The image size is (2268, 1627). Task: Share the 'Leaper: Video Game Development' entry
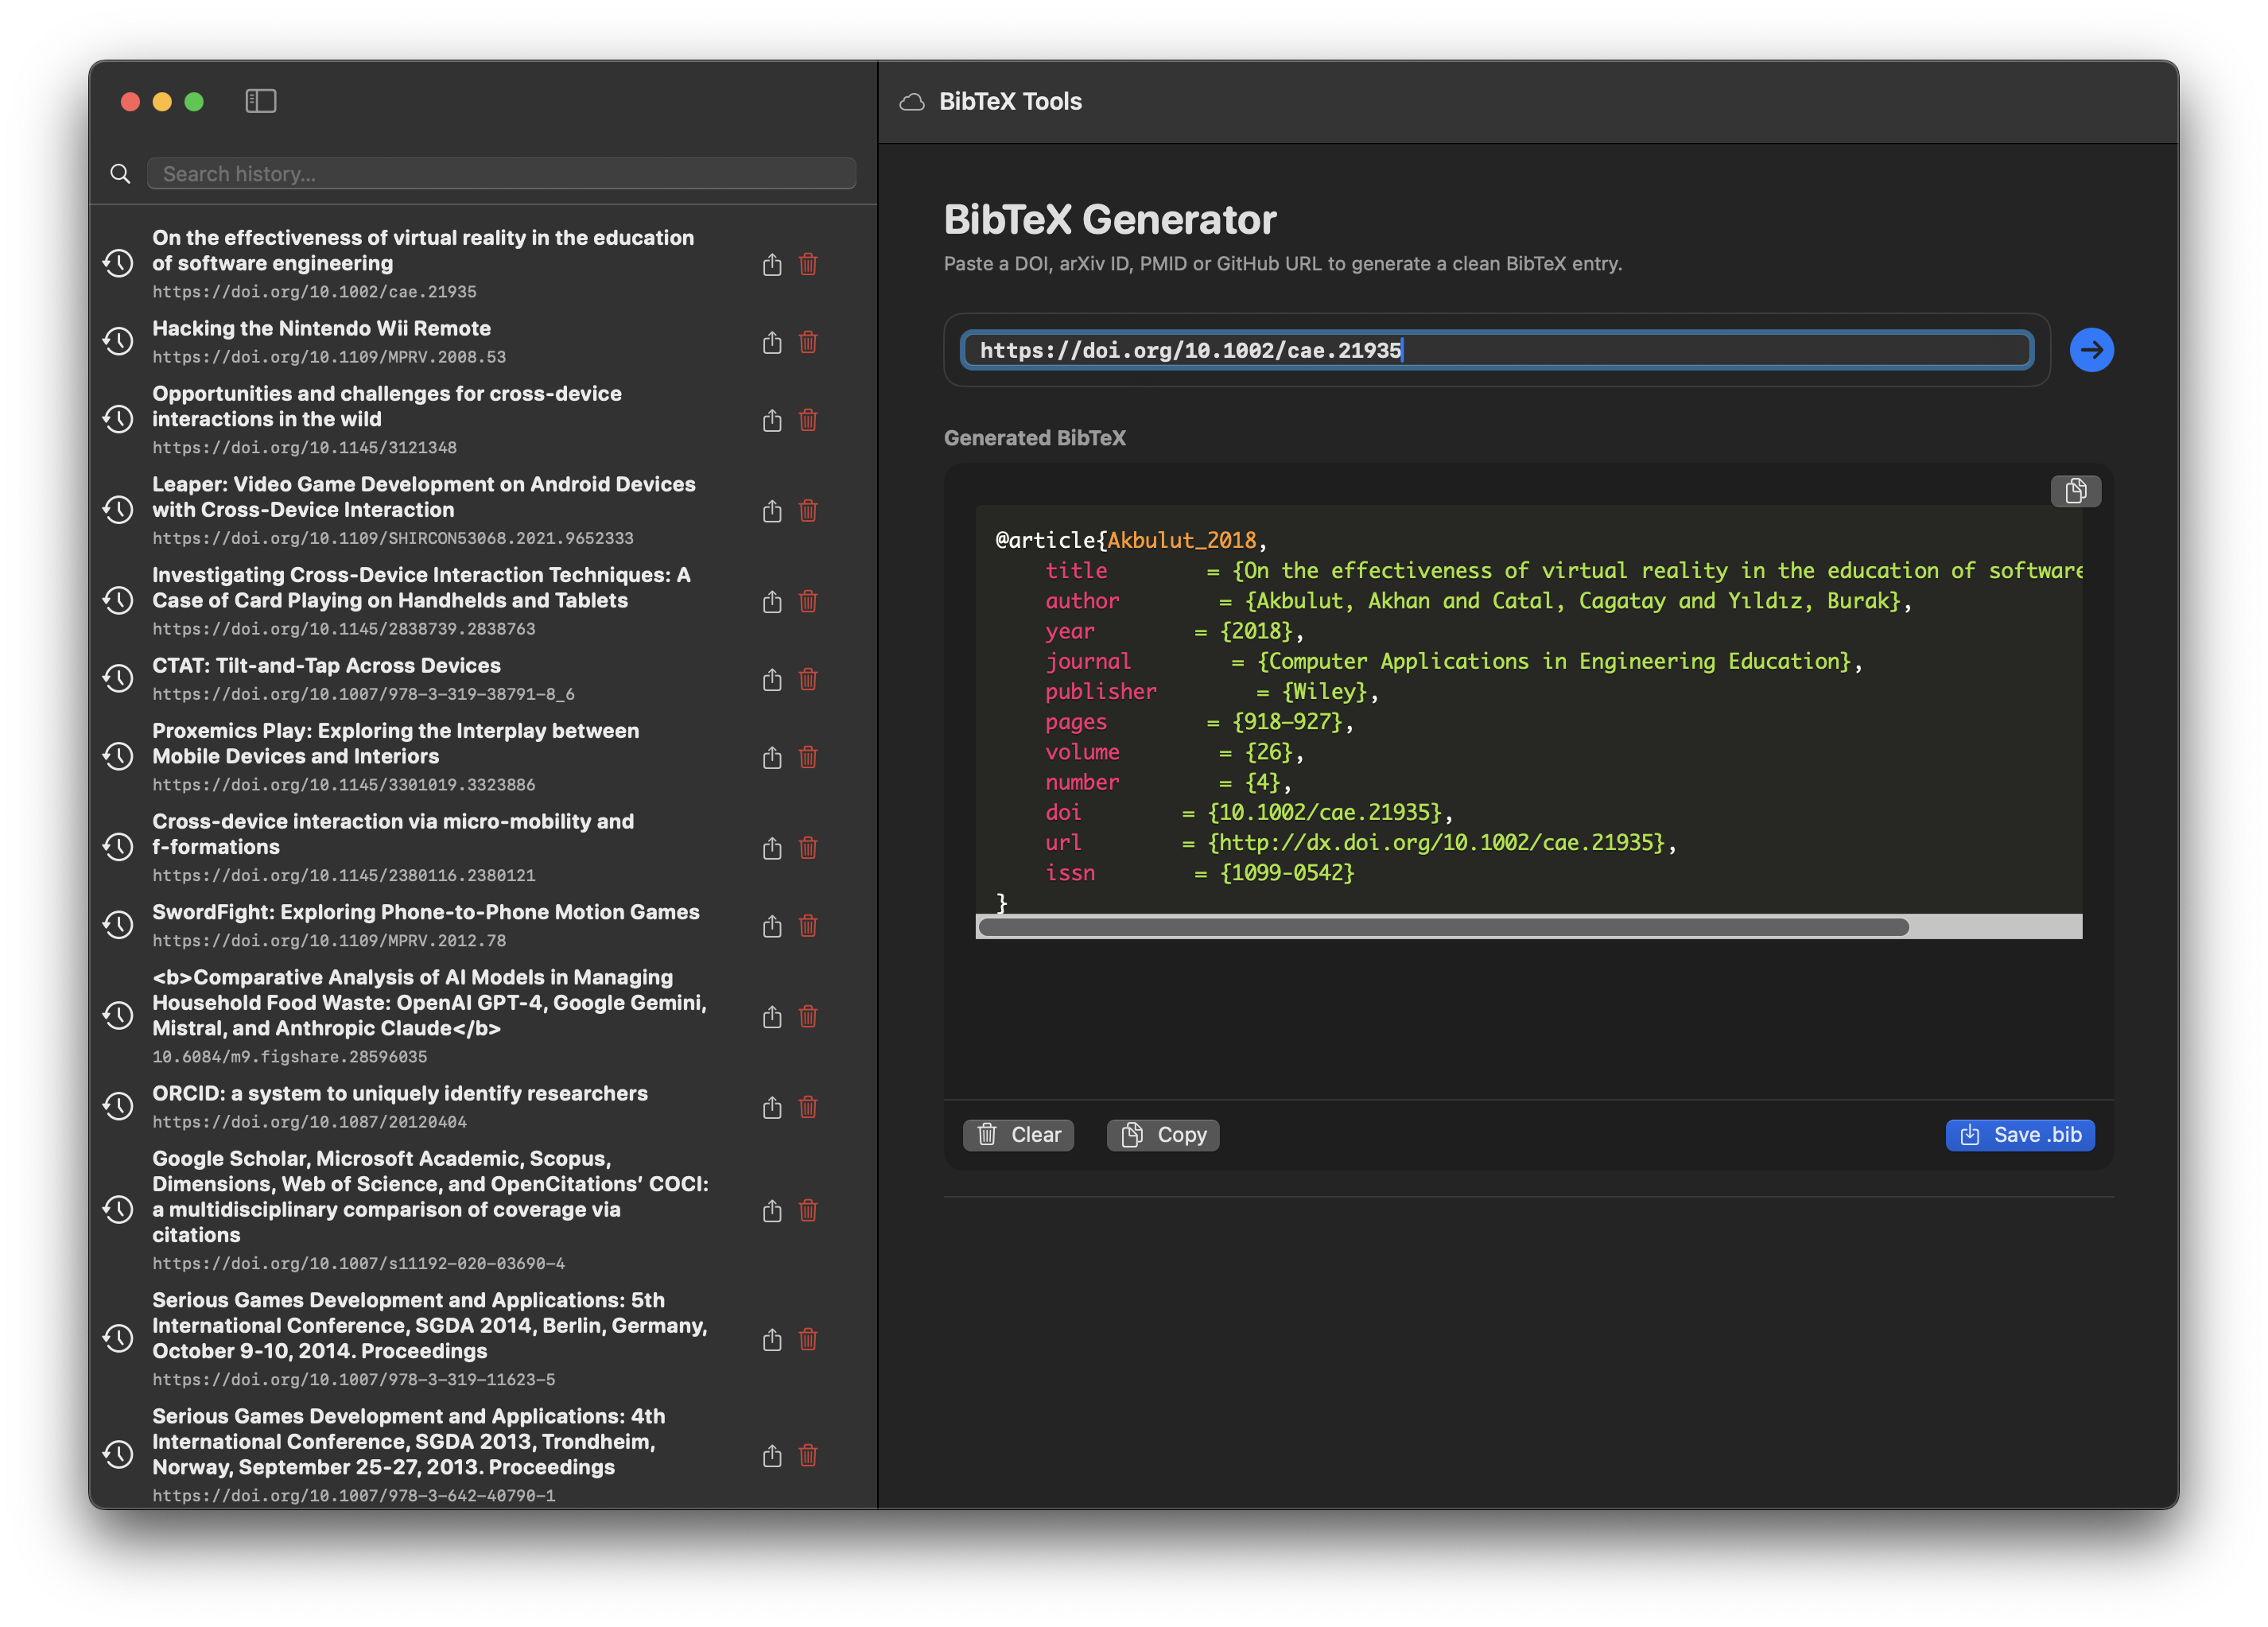click(772, 511)
